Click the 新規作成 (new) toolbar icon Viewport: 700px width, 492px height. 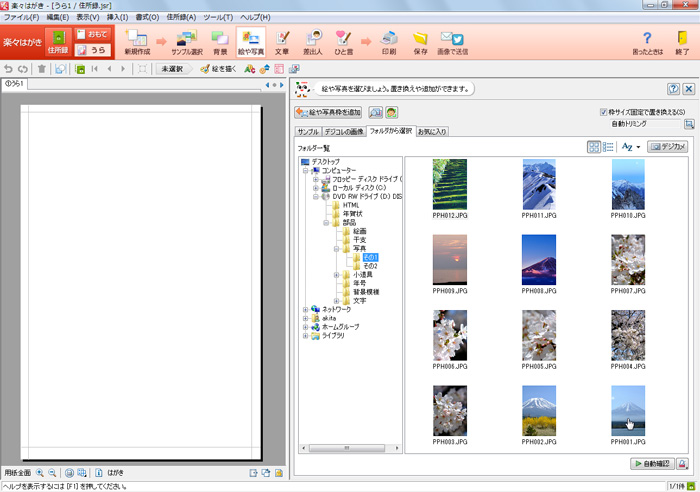138,42
